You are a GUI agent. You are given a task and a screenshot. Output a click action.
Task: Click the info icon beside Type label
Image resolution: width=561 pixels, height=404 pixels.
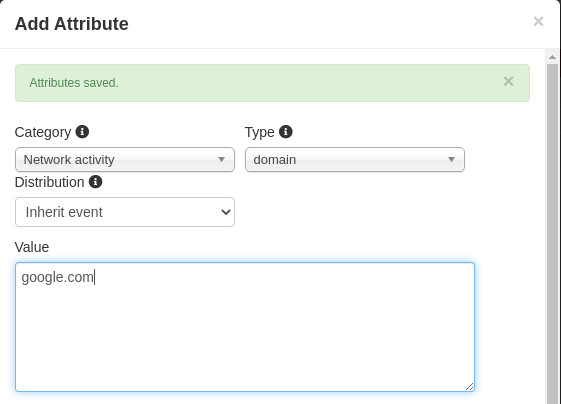coord(286,132)
